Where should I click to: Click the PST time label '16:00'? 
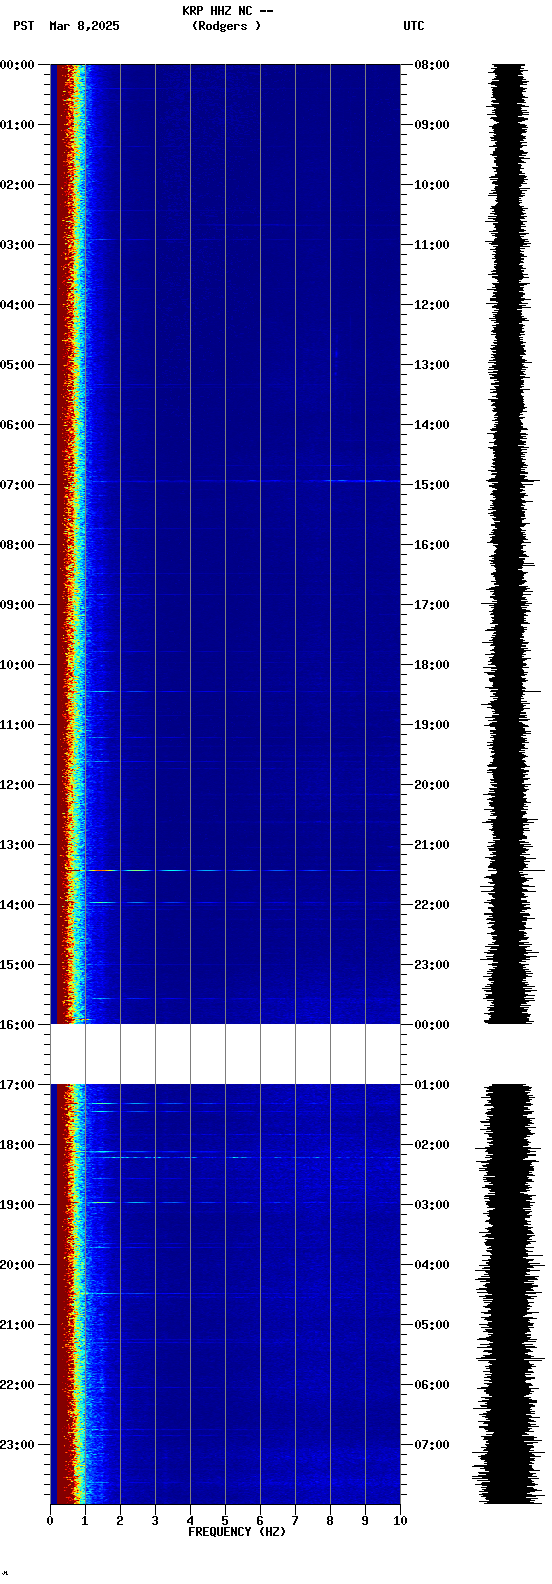click(x=18, y=1025)
